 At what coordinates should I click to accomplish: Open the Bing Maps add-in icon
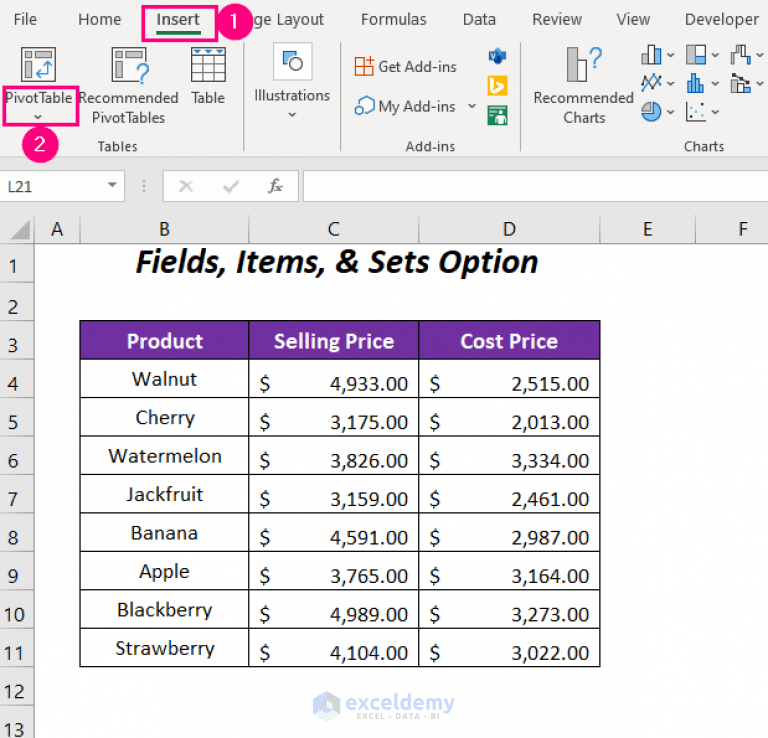497,86
